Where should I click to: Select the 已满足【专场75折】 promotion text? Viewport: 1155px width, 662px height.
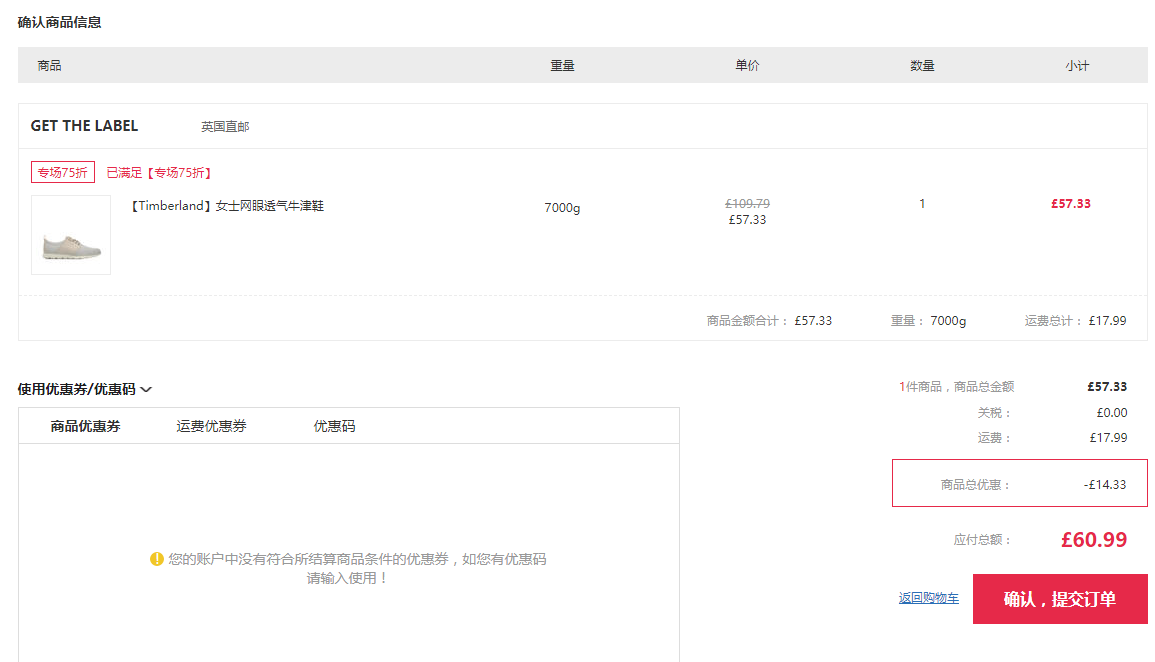[x=159, y=173]
